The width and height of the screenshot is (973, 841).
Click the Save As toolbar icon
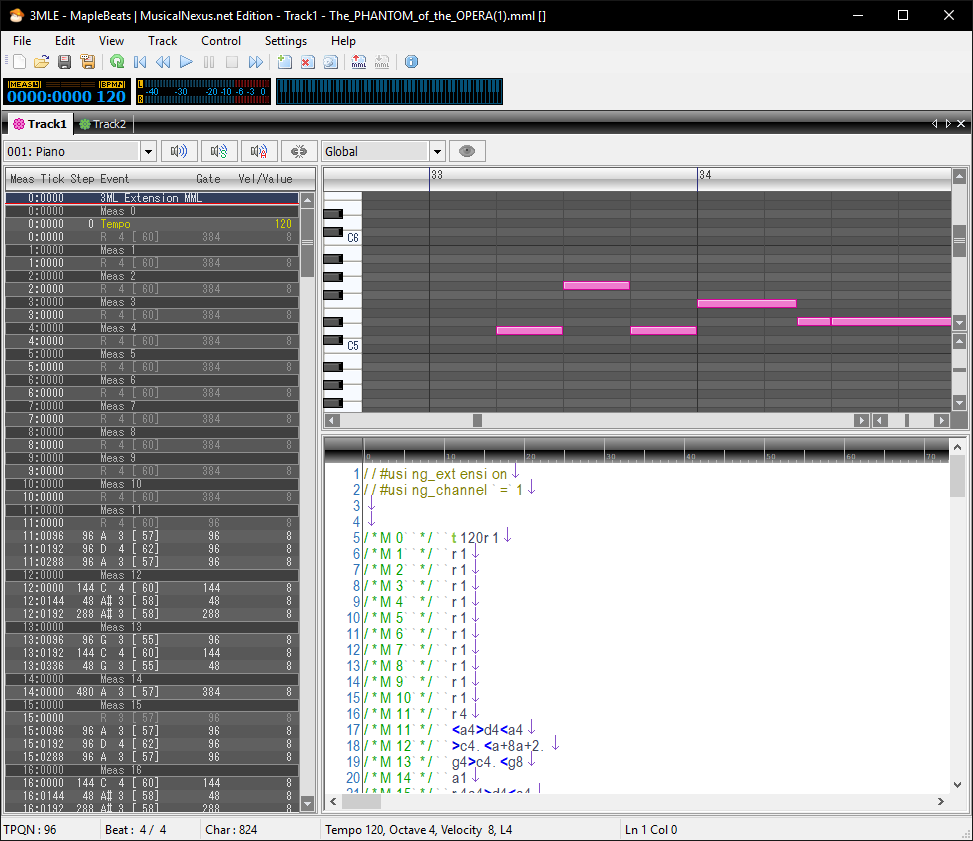(x=87, y=61)
